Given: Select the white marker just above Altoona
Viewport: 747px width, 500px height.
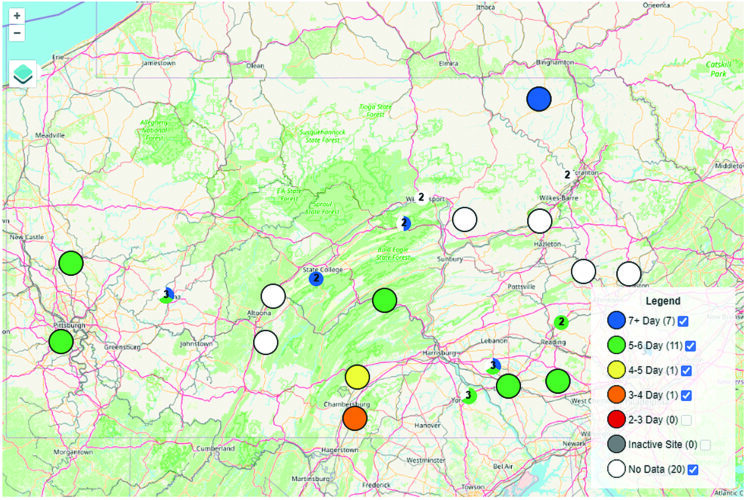Looking at the screenshot, I should 273,296.
